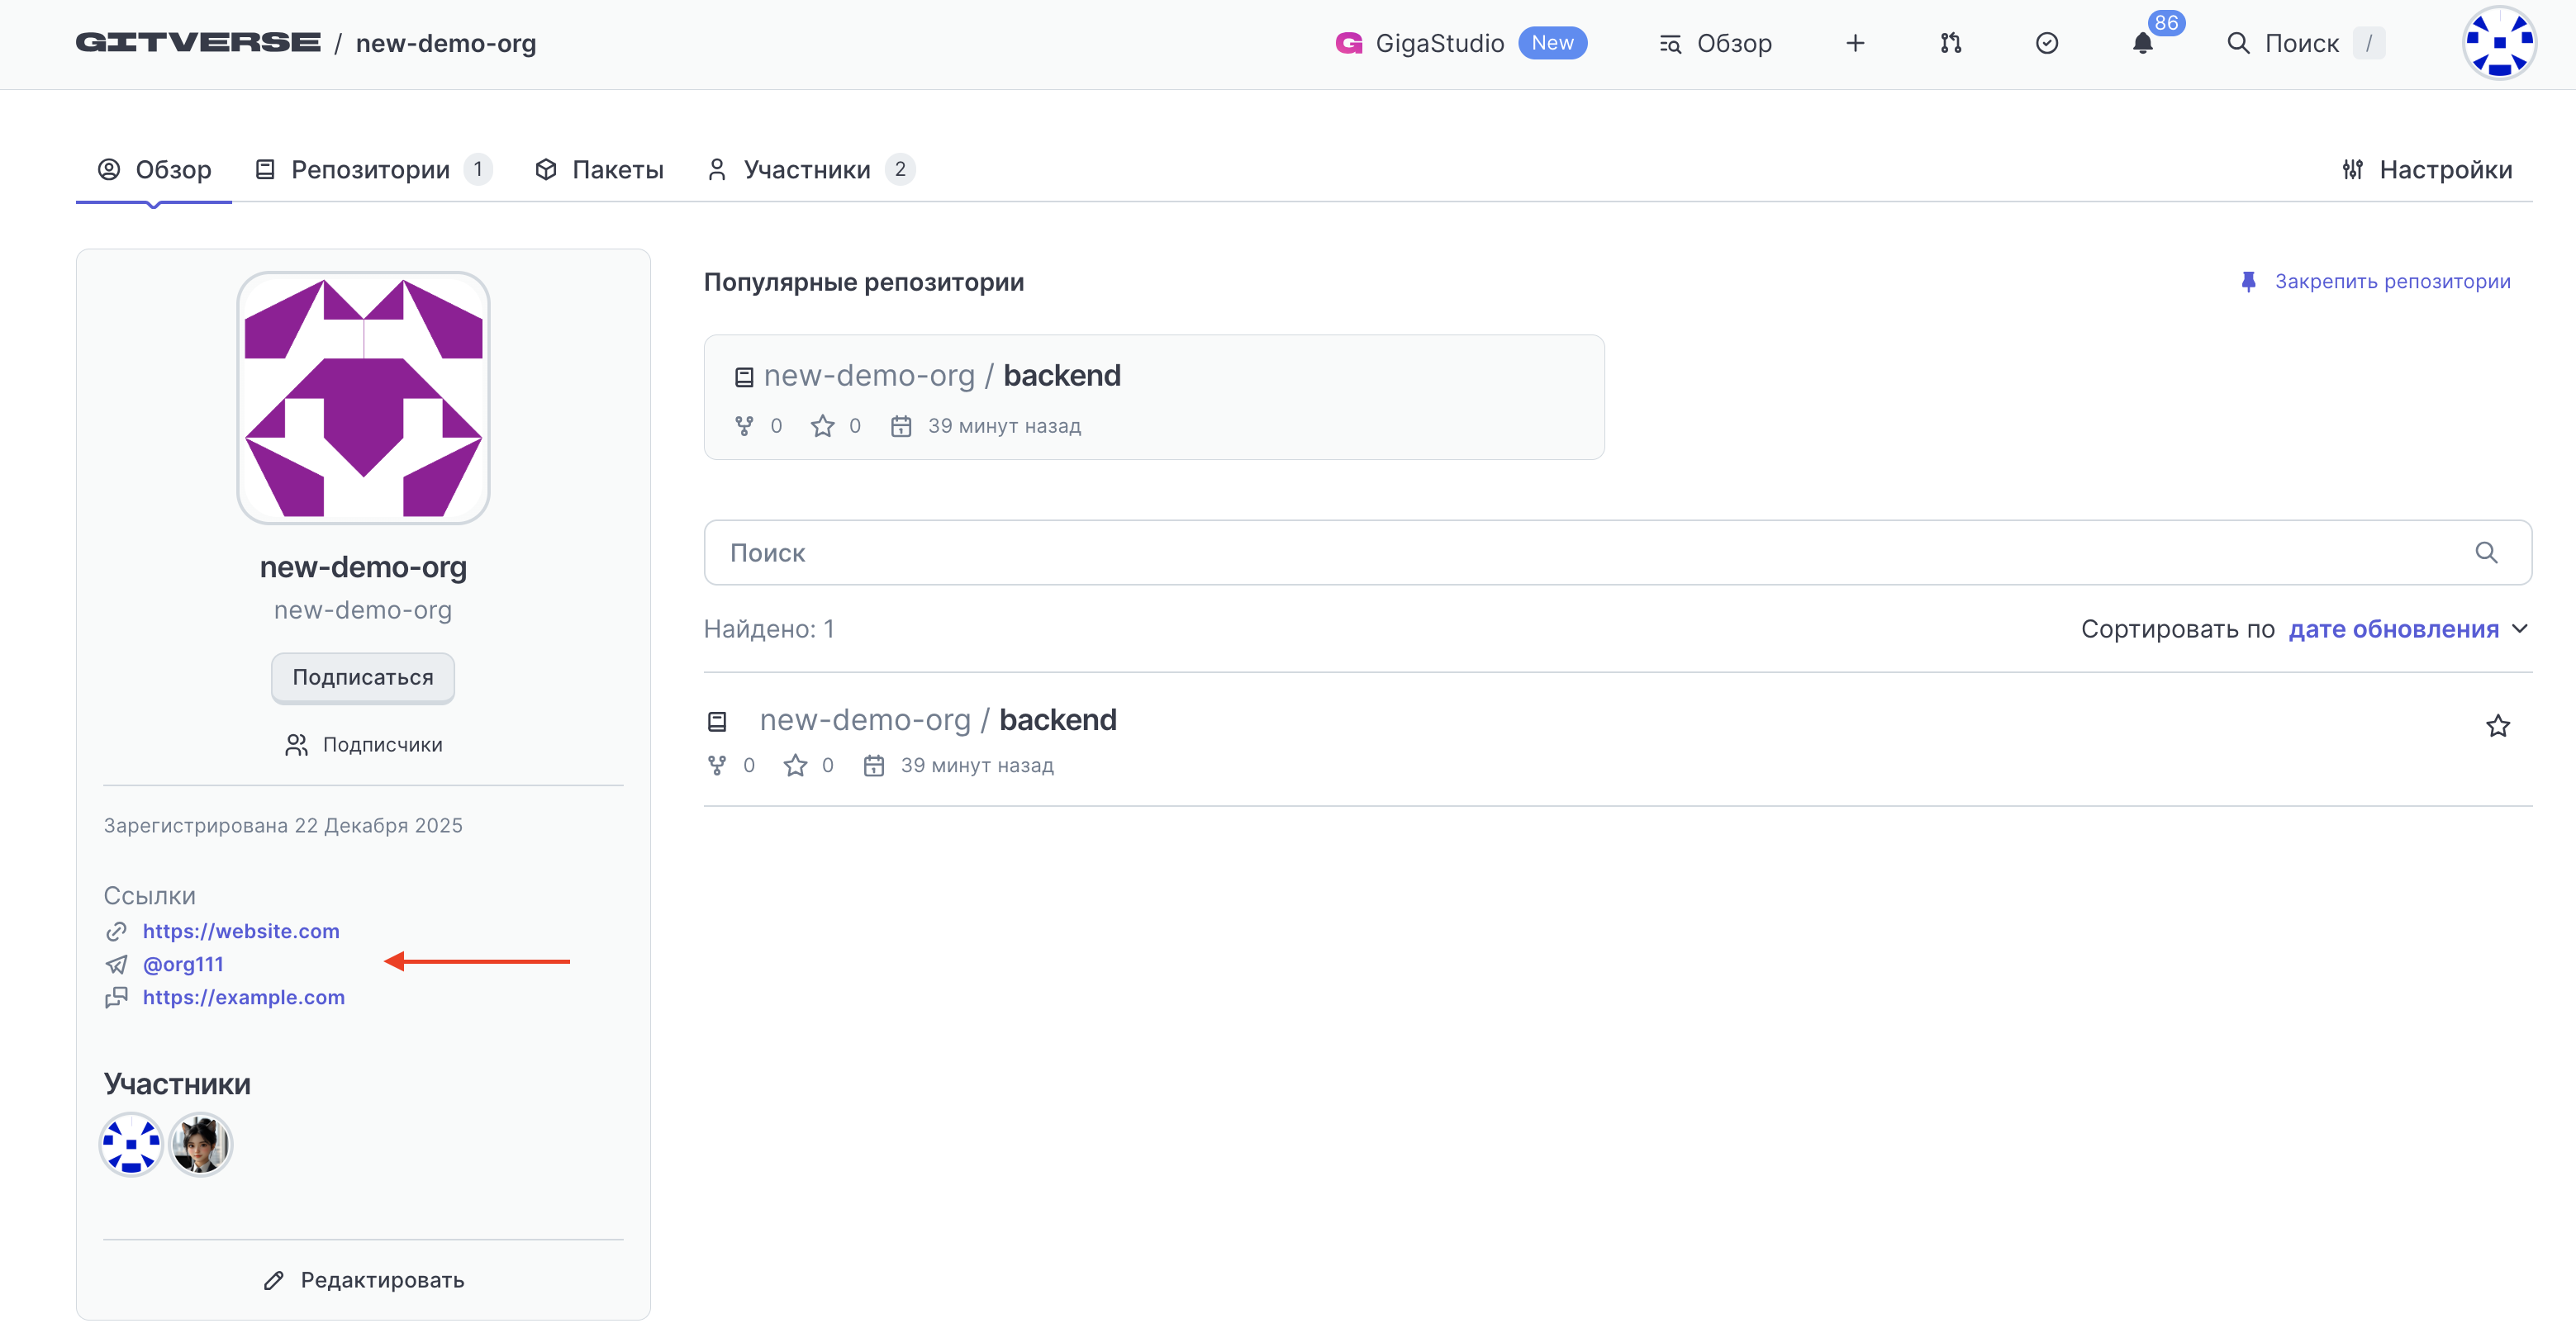Star the backend repository in list
2576x1328 pixels.
click(x=2497, y=726)
